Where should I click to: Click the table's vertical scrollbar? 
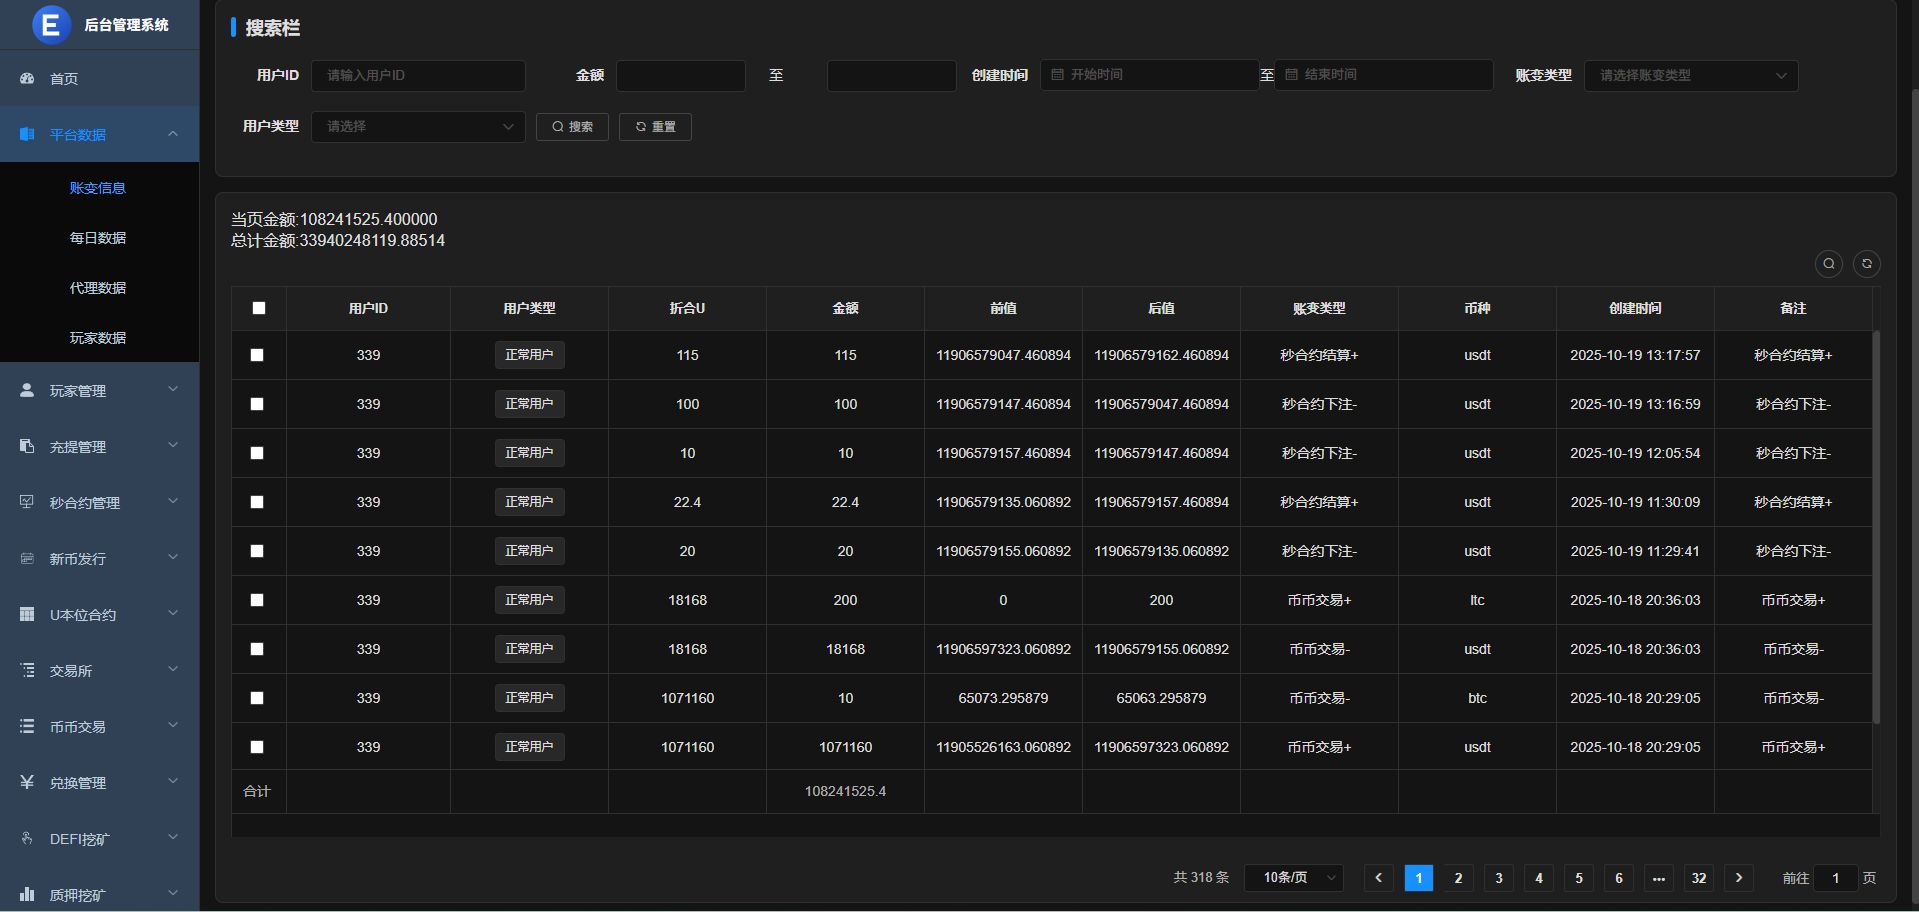[x=1876, y=526]
